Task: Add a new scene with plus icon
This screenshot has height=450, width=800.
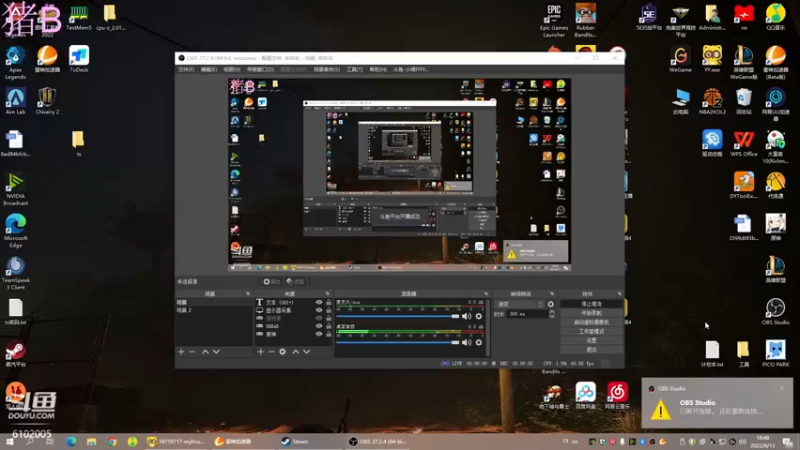Action: [x=181, y=352]
